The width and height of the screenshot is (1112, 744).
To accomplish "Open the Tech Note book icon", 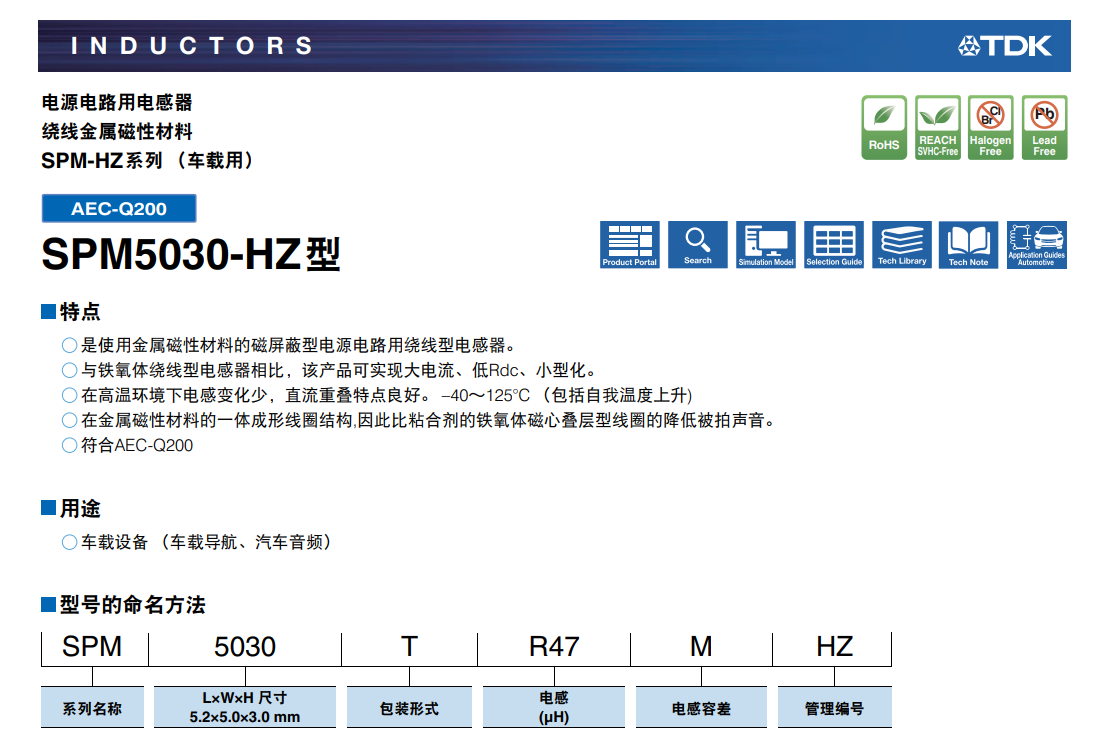I will click(968, 245).
